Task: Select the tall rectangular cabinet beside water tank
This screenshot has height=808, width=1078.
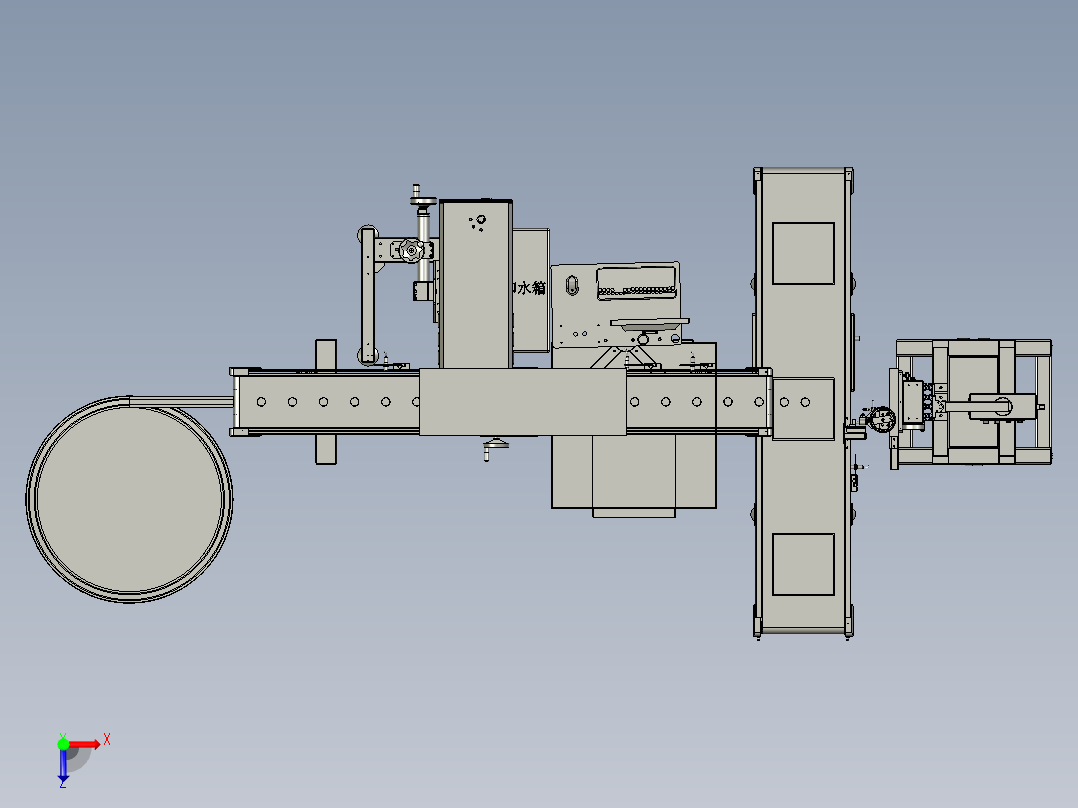Action: (x=476, y=284)
